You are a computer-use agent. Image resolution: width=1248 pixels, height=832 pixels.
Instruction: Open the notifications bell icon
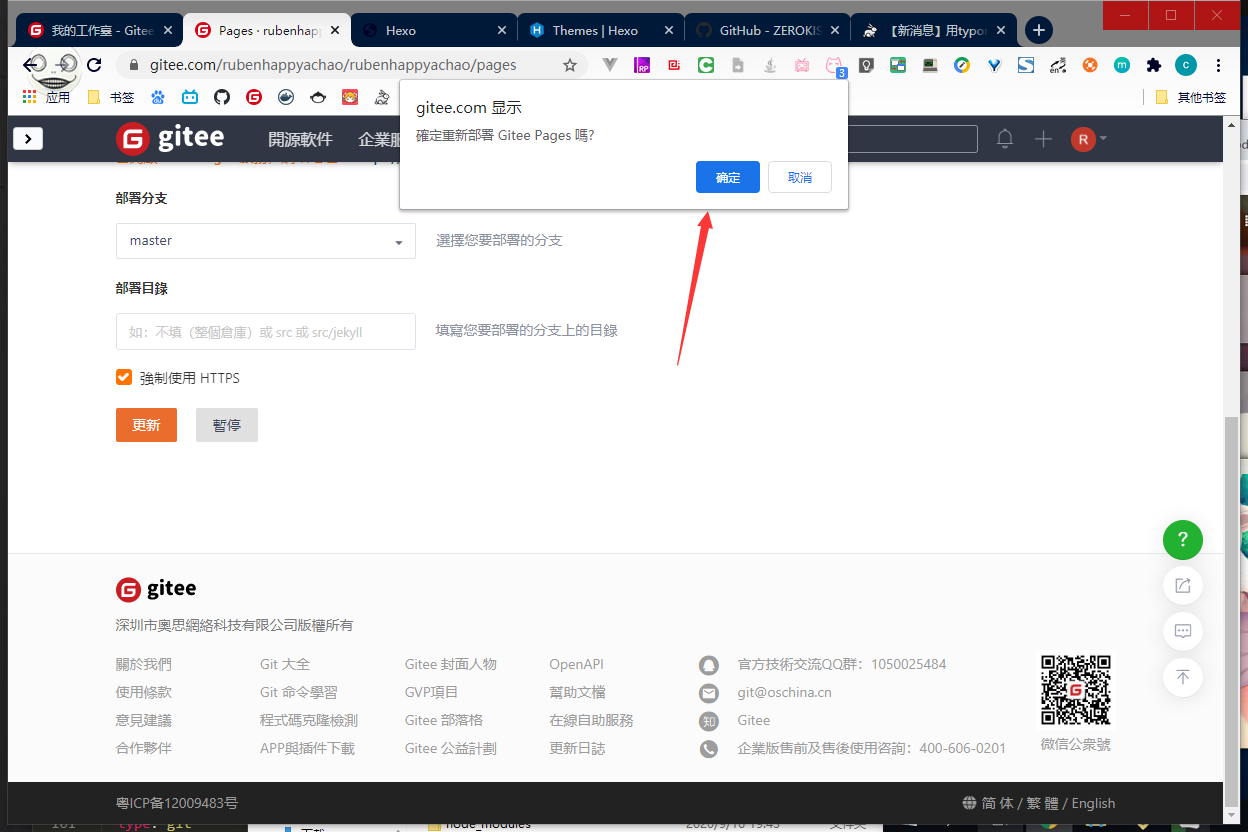[1005, 139]
